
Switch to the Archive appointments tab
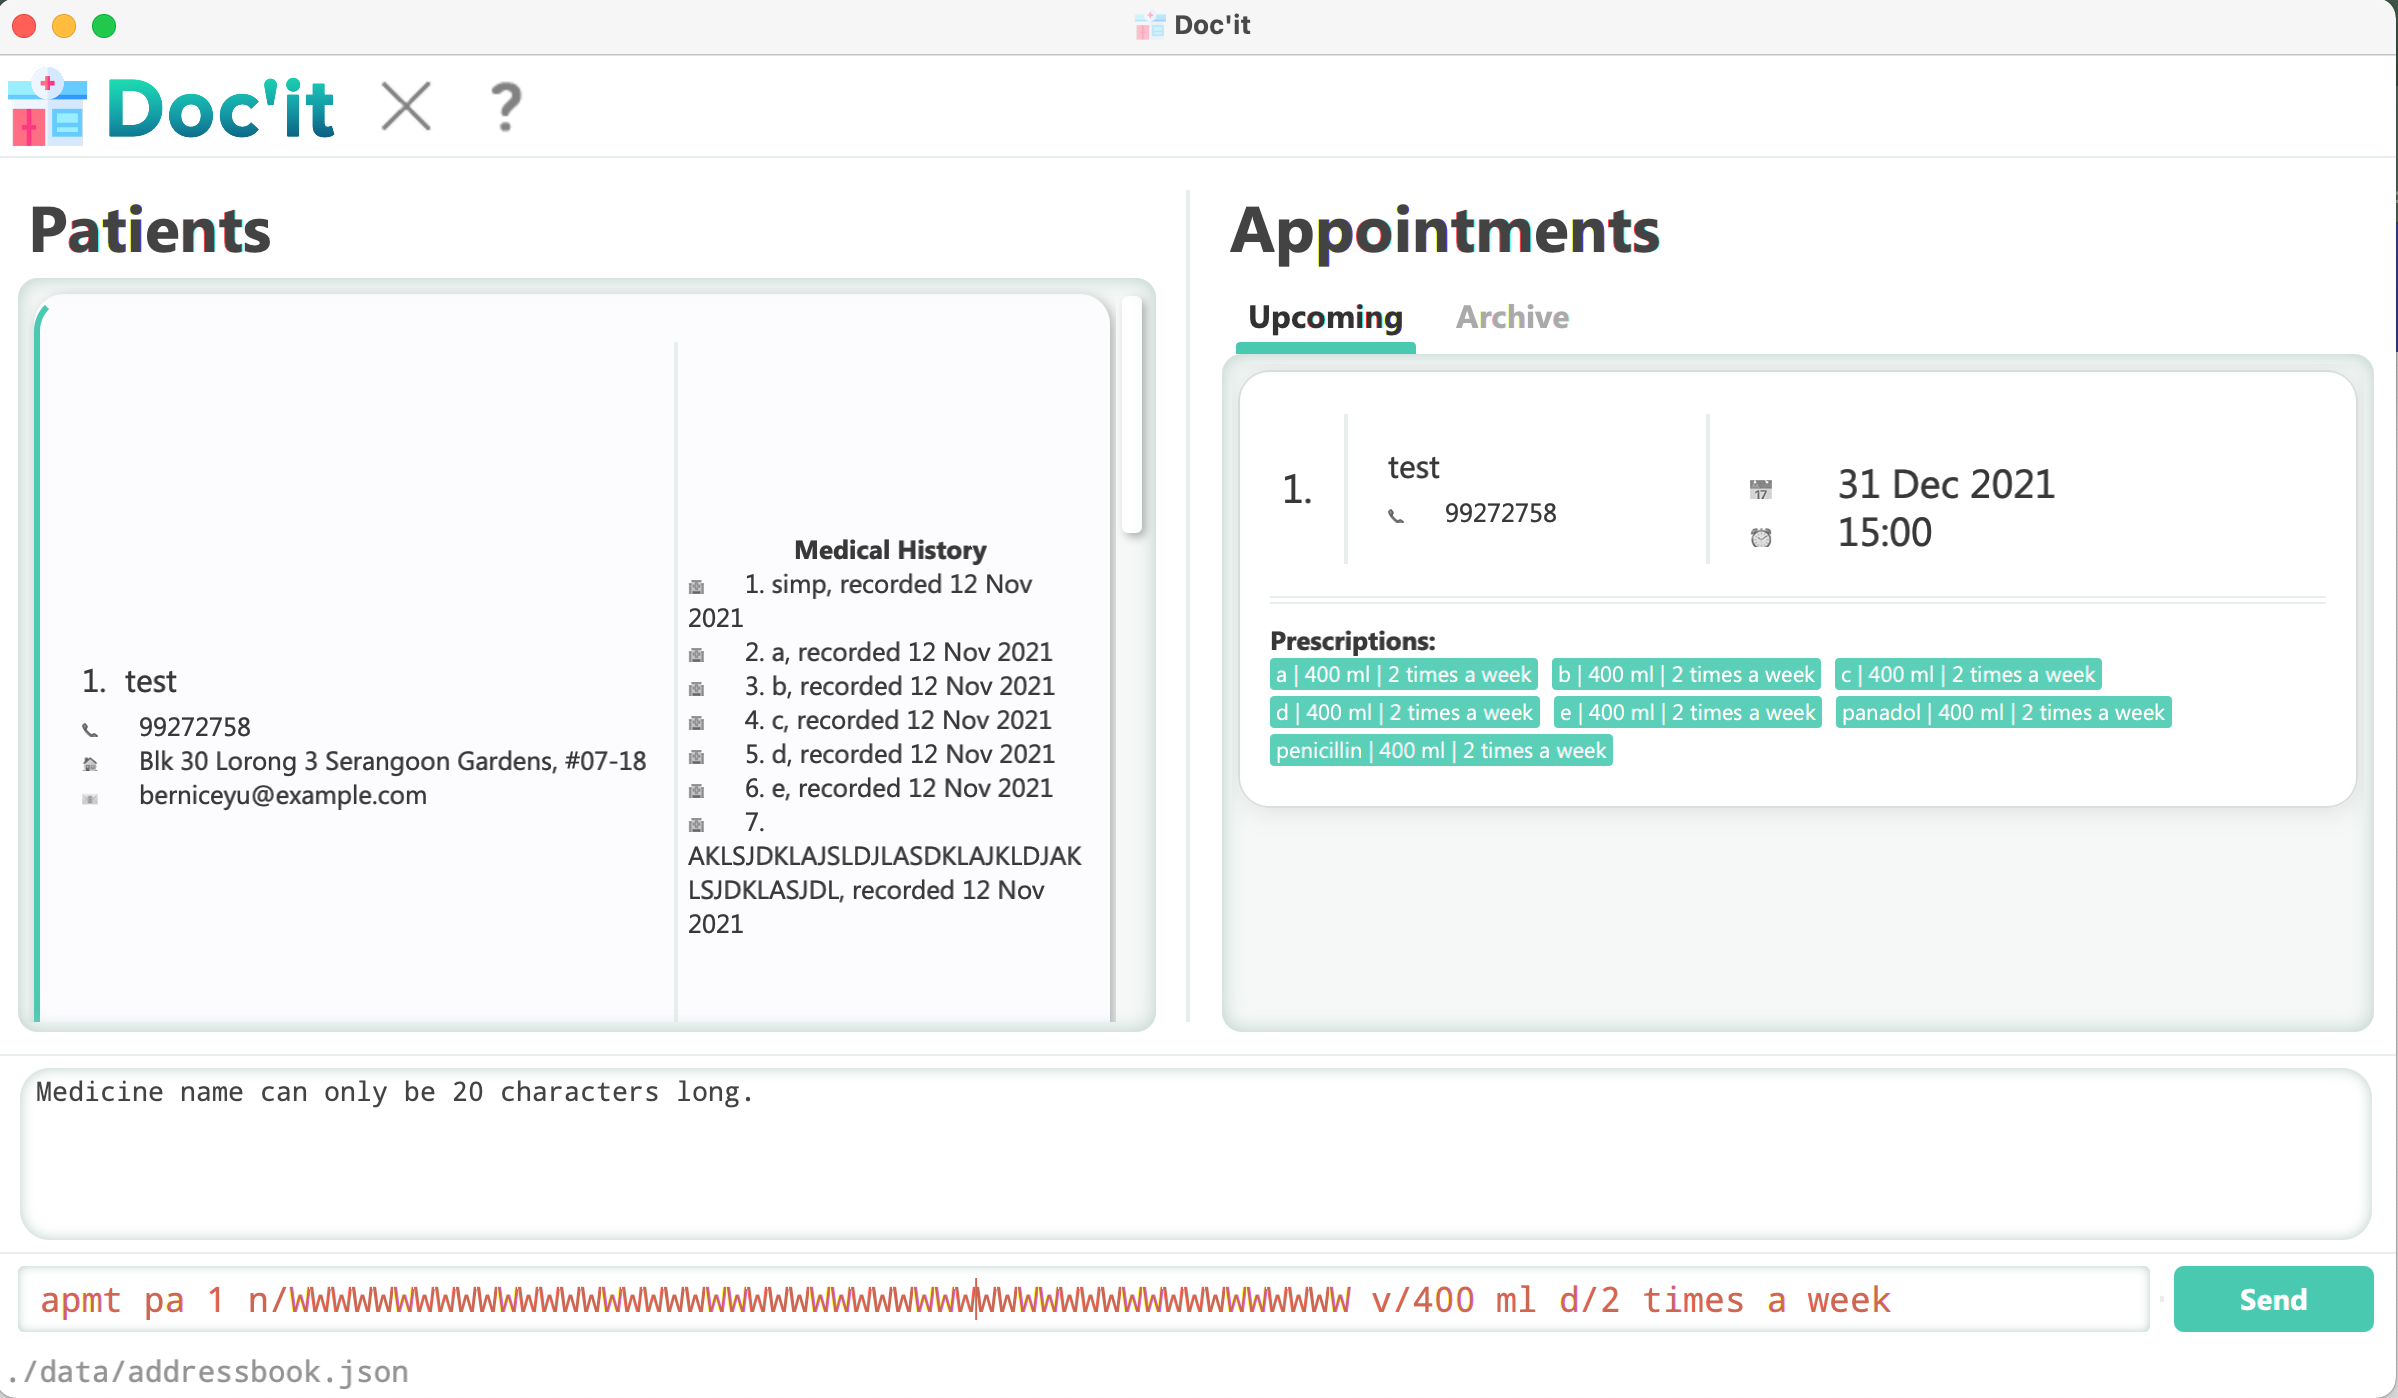click(1509, 316)
